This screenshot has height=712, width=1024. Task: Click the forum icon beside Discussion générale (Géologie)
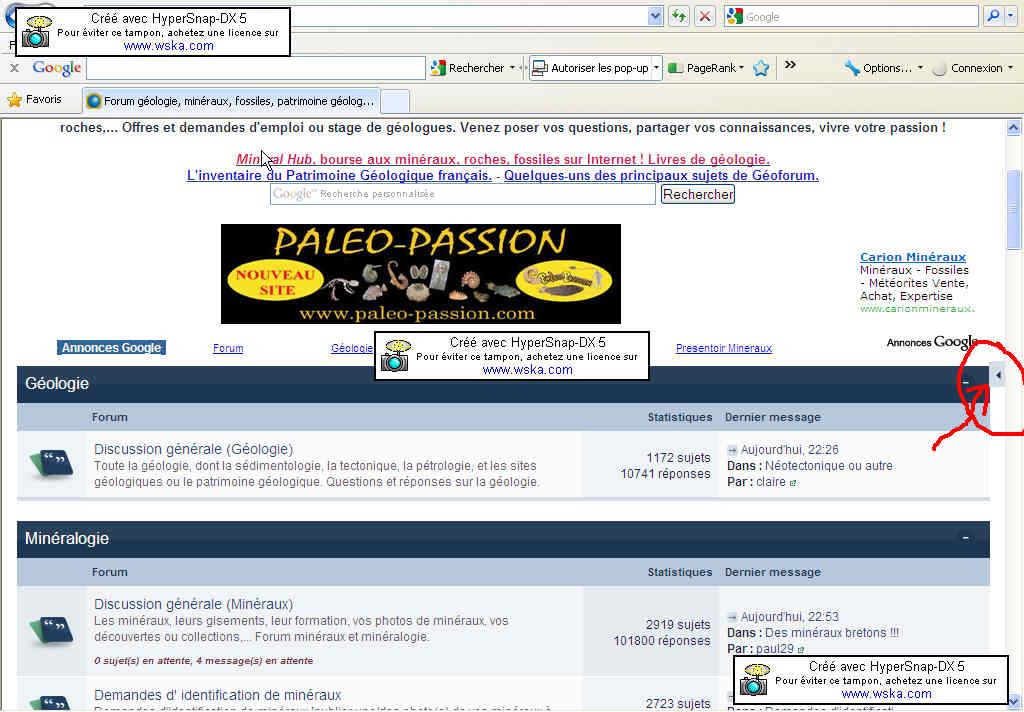[x=51, y=464]
